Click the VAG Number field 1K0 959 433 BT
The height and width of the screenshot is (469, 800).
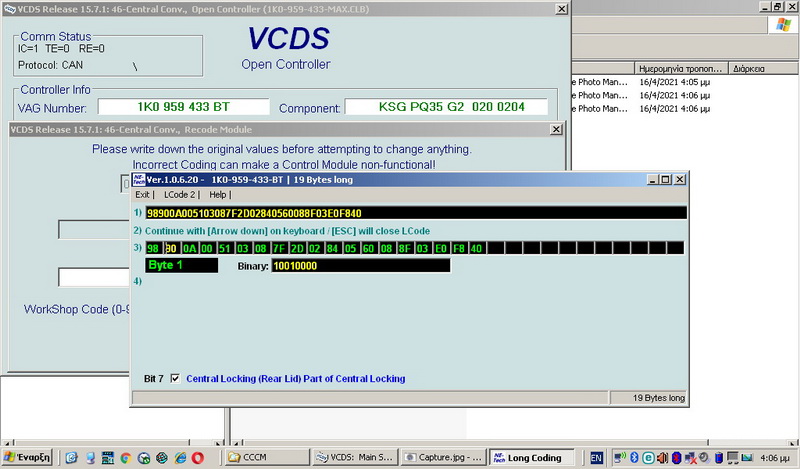click(184, 107)
